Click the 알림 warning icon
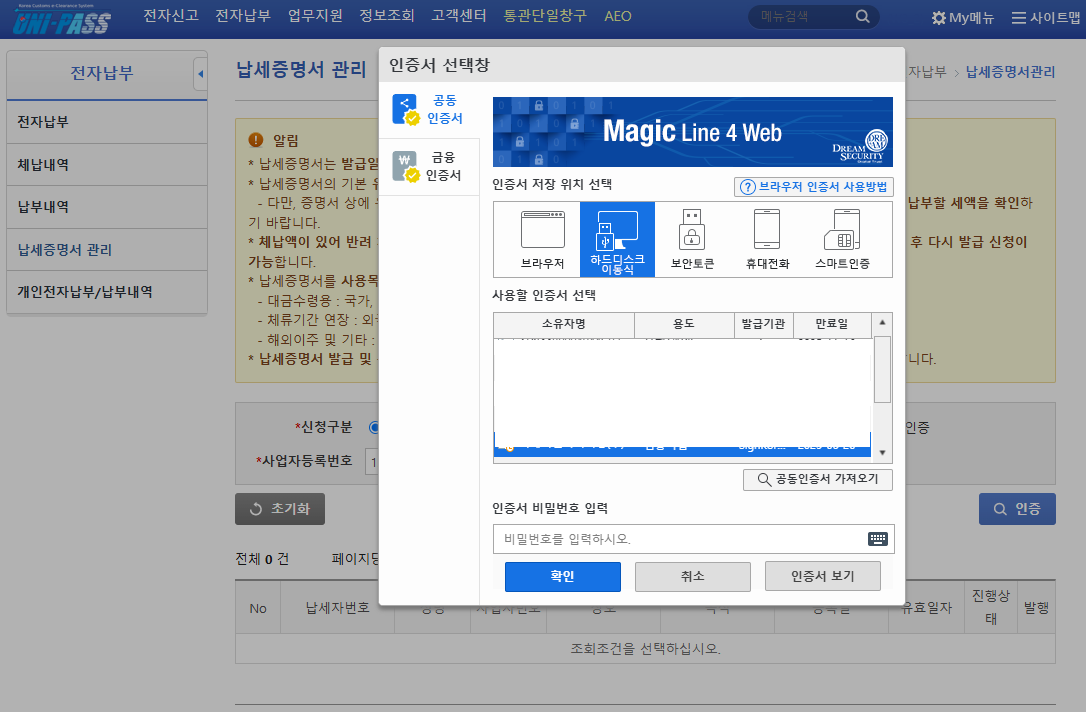1086x712 pixels. click(x=256, y=140)
